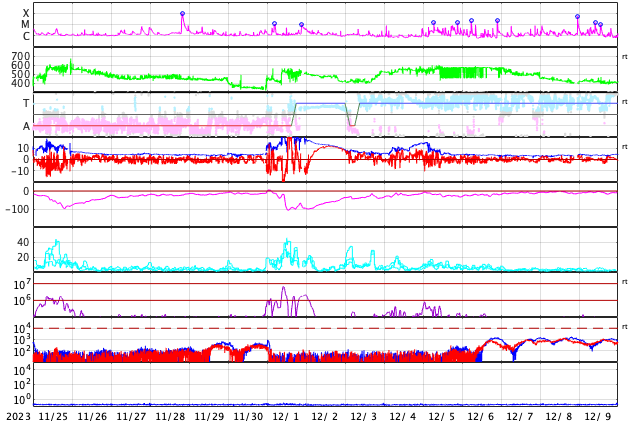This screenshot has width=634, height=424.
Task: Click the A sector axis label
Action: pos(26,127)
